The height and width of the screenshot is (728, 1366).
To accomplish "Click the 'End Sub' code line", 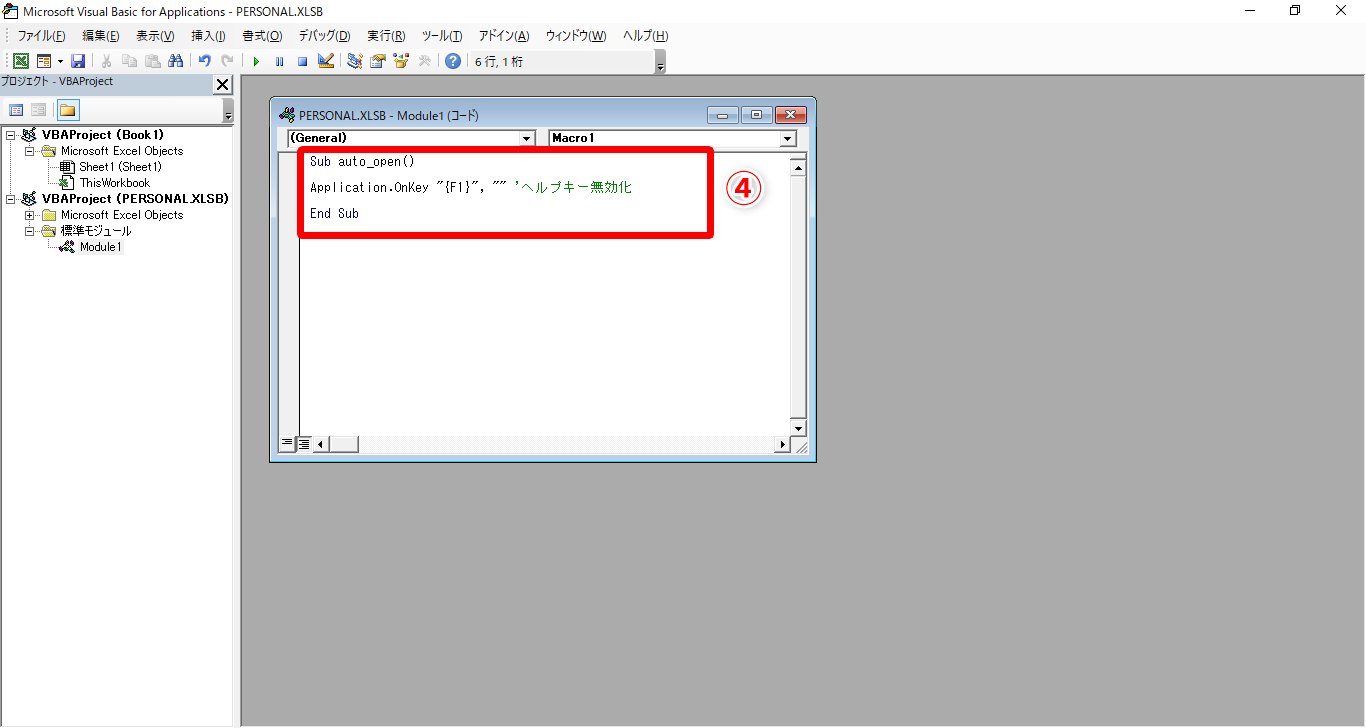I will (334, 213).
